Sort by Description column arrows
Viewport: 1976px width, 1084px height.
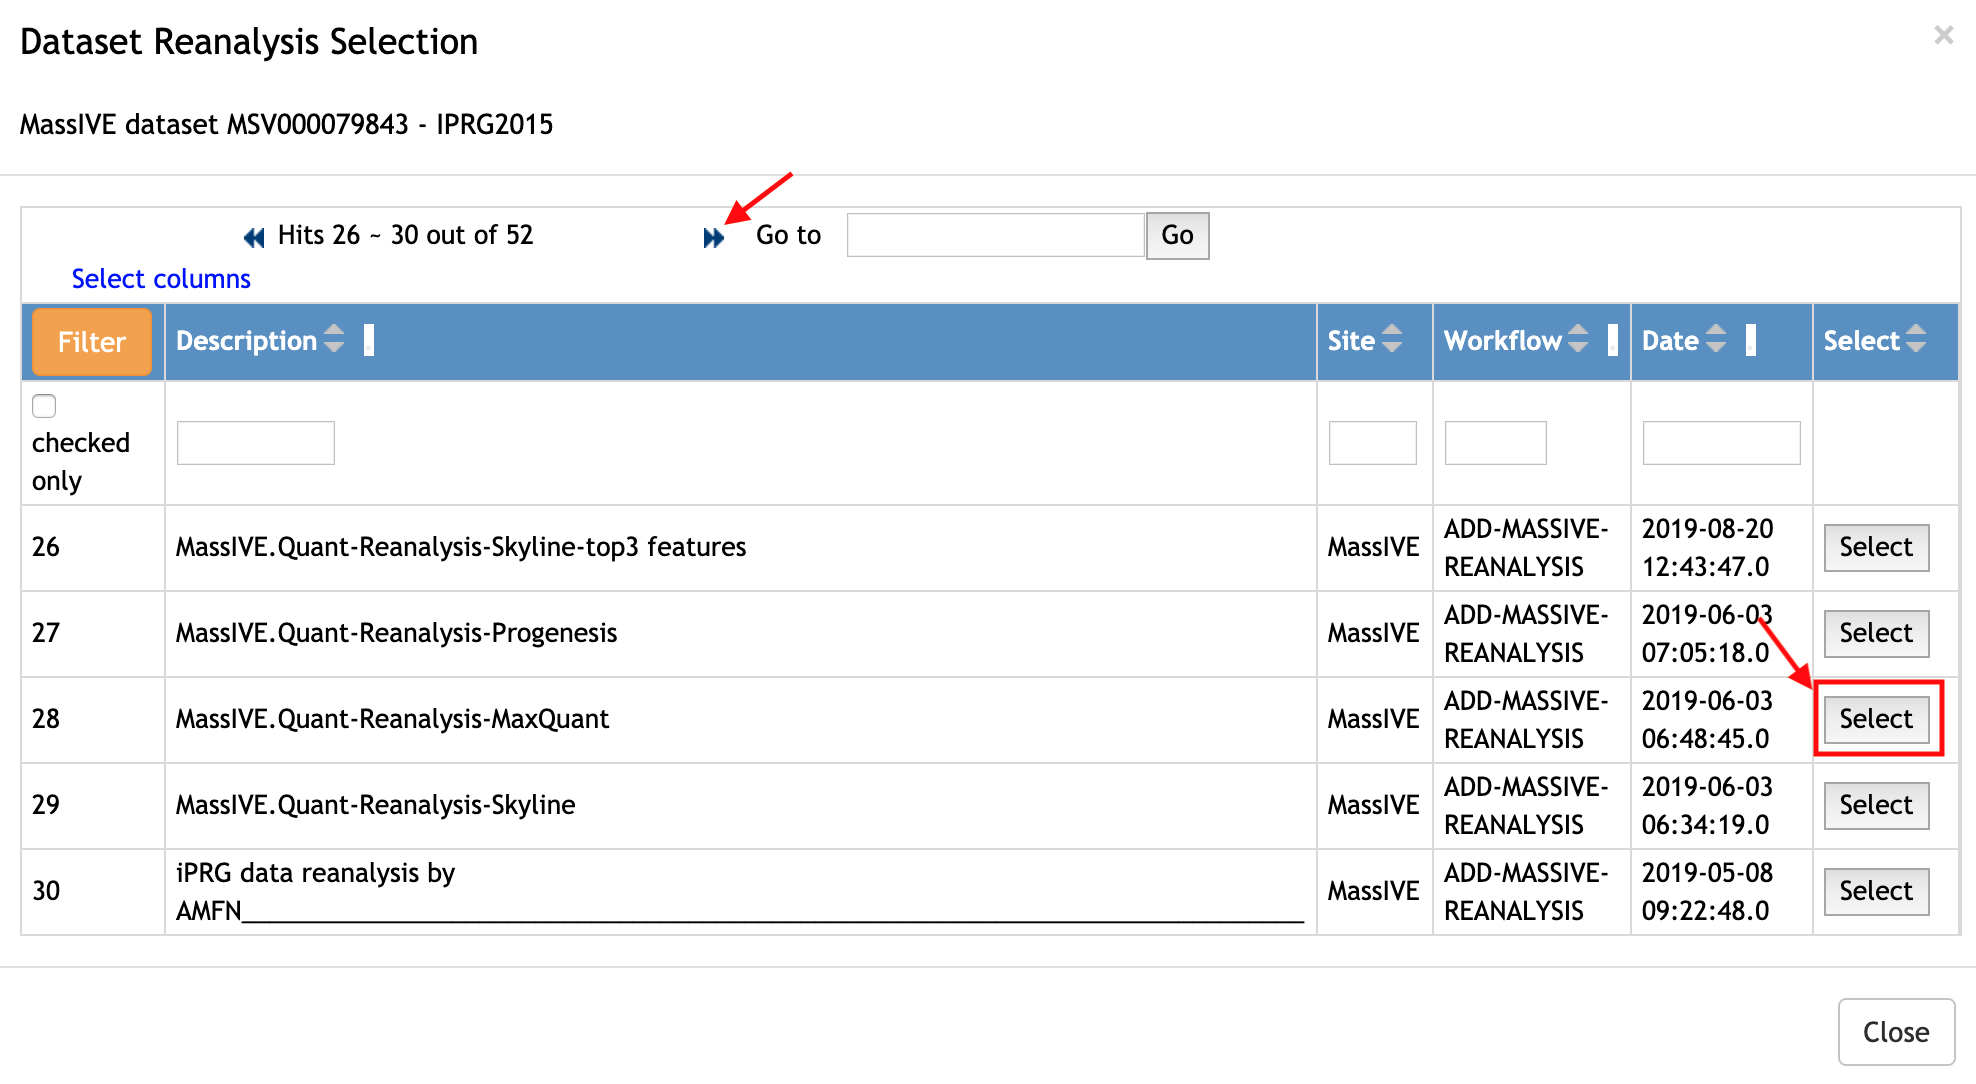tap(334, 339)
